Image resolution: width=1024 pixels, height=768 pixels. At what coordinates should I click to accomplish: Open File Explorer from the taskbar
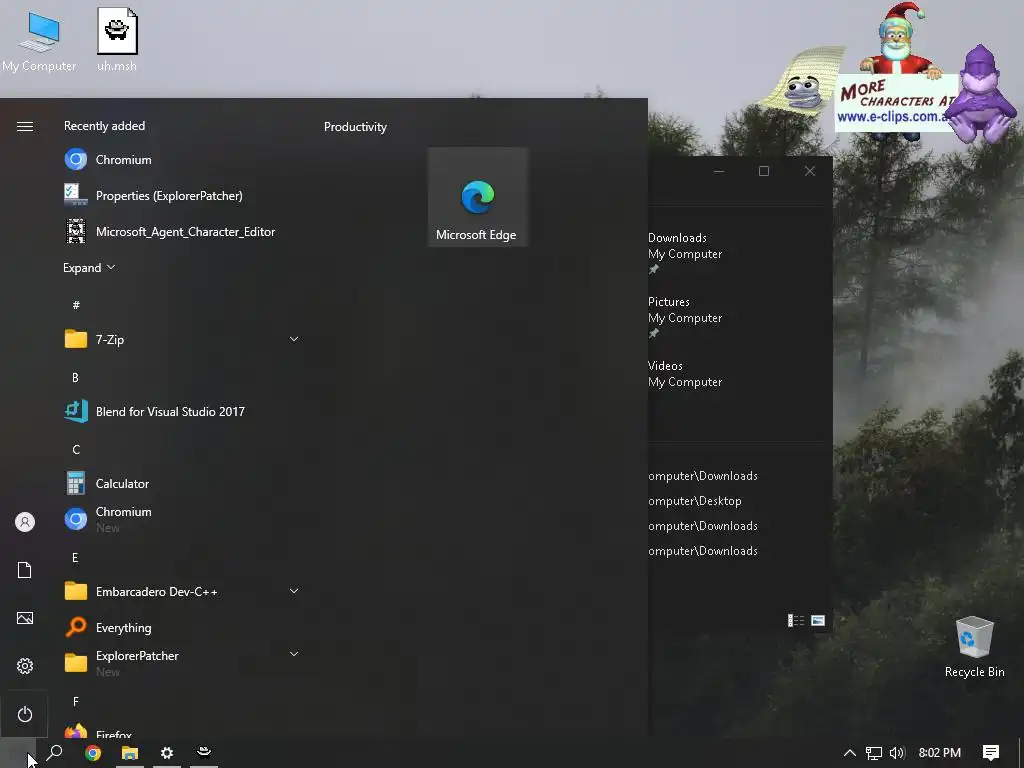pyautogui.click(x=130, y=753)
